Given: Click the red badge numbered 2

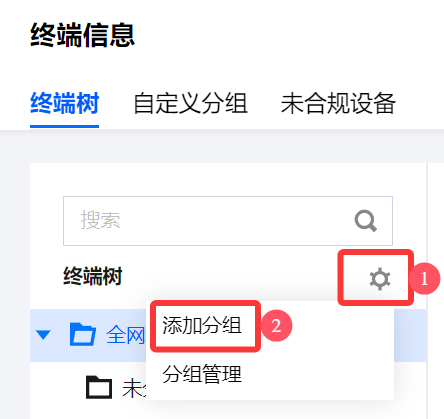Looking at the screenshot, I should click(x=276, y=326).
